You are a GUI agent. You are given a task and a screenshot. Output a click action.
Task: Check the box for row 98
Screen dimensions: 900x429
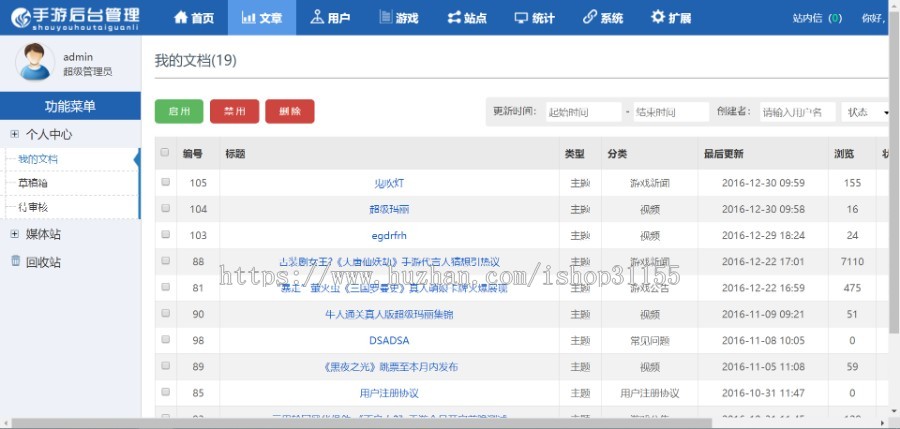click(165, 339)
